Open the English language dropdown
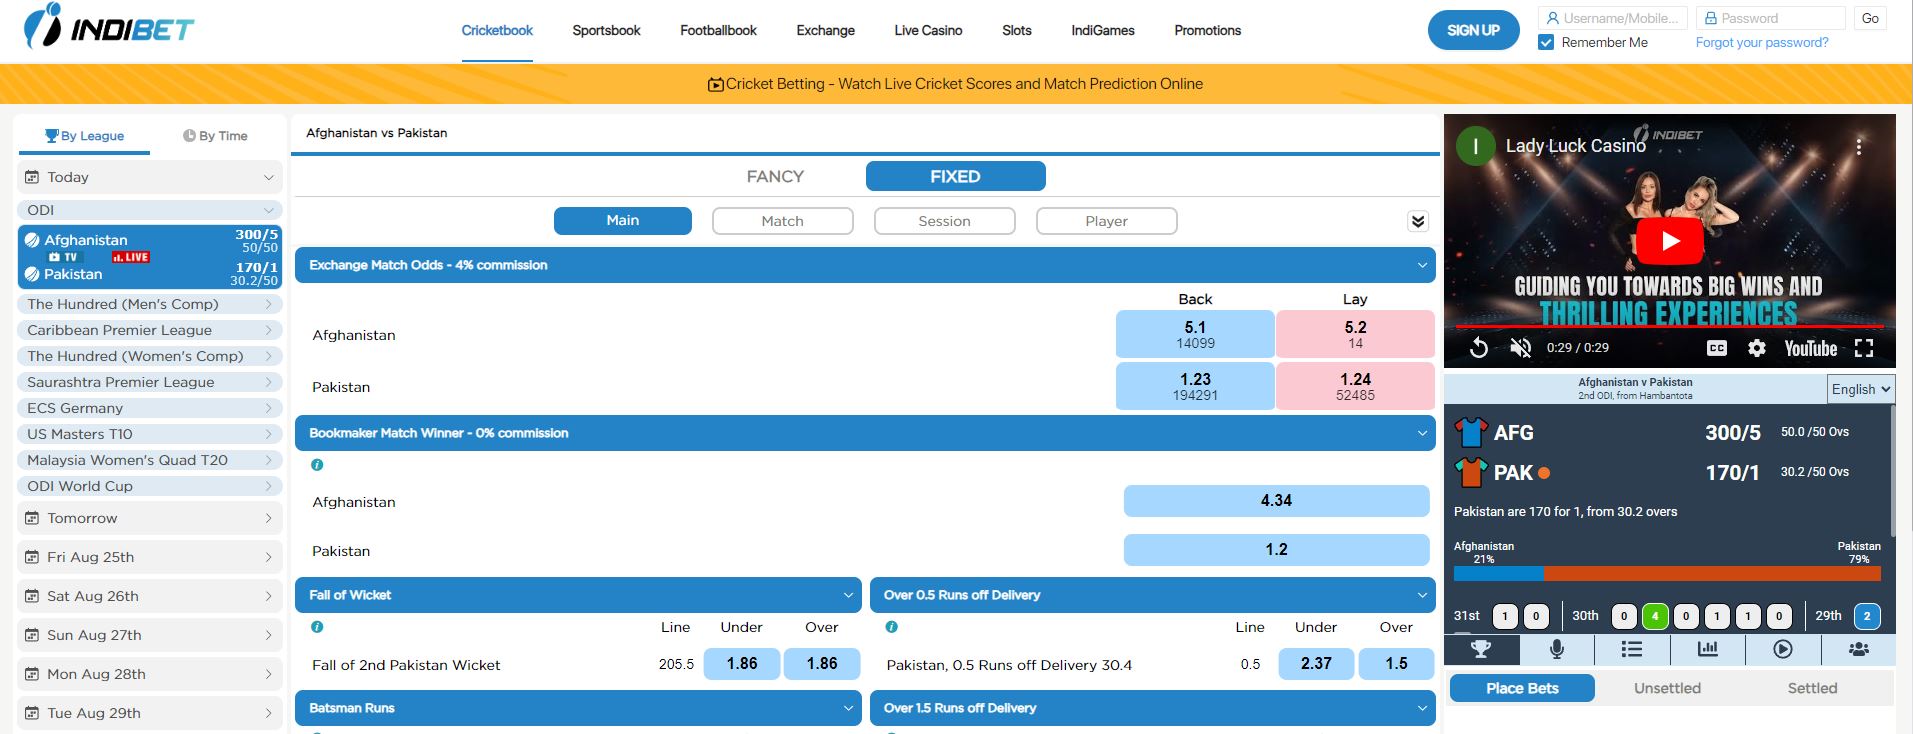Screen dimensions: 1913x734 1861,389
